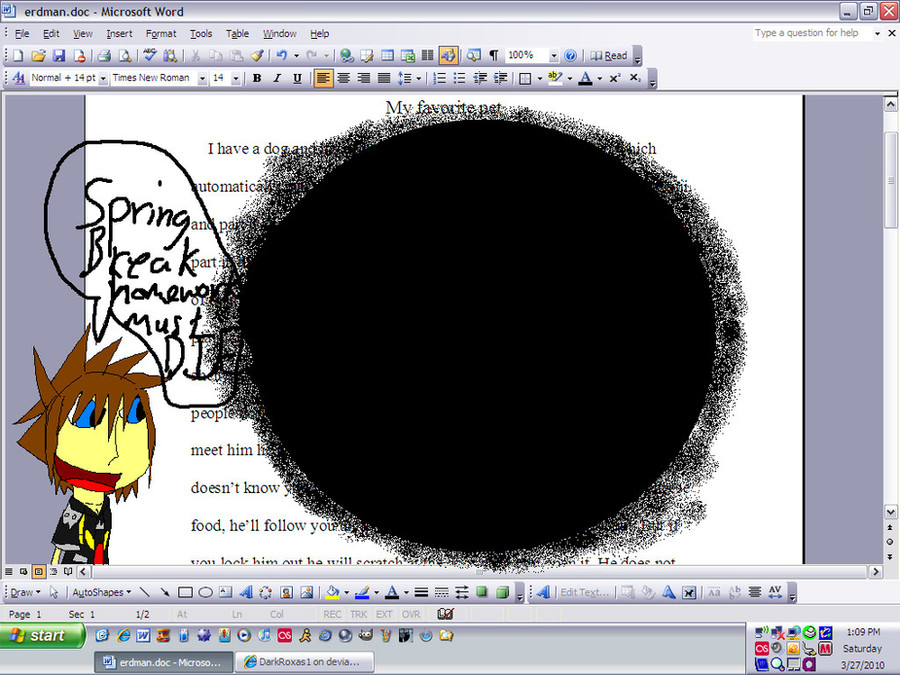The width and height of the screenshot is (900, 675).
Task: Apply Line Color in Drawing toolbar
Action: tap(362, 592)
